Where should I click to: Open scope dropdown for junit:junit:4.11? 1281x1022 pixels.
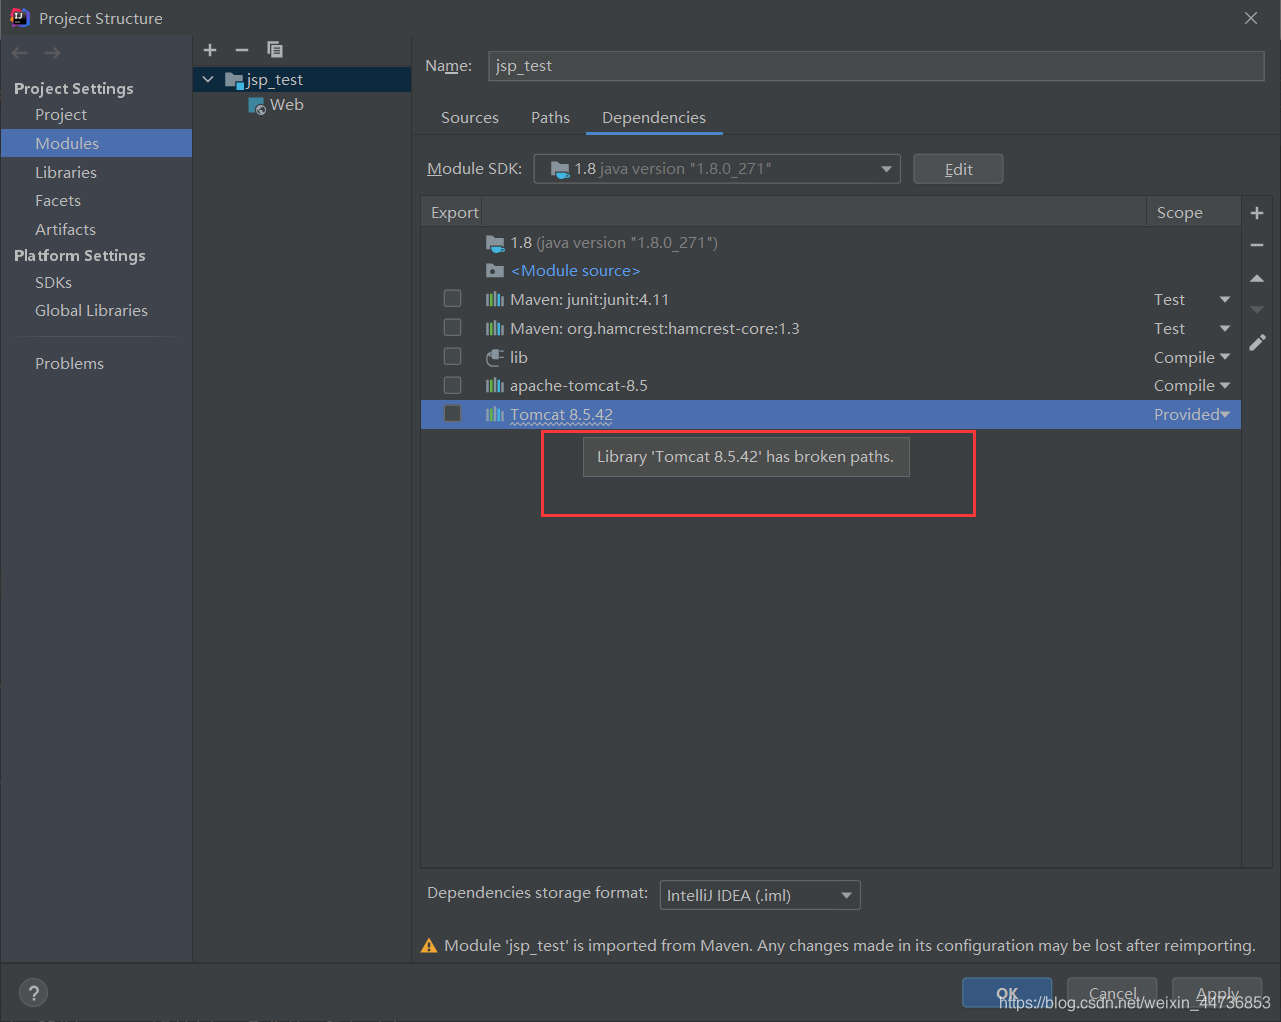[1224, 300]
